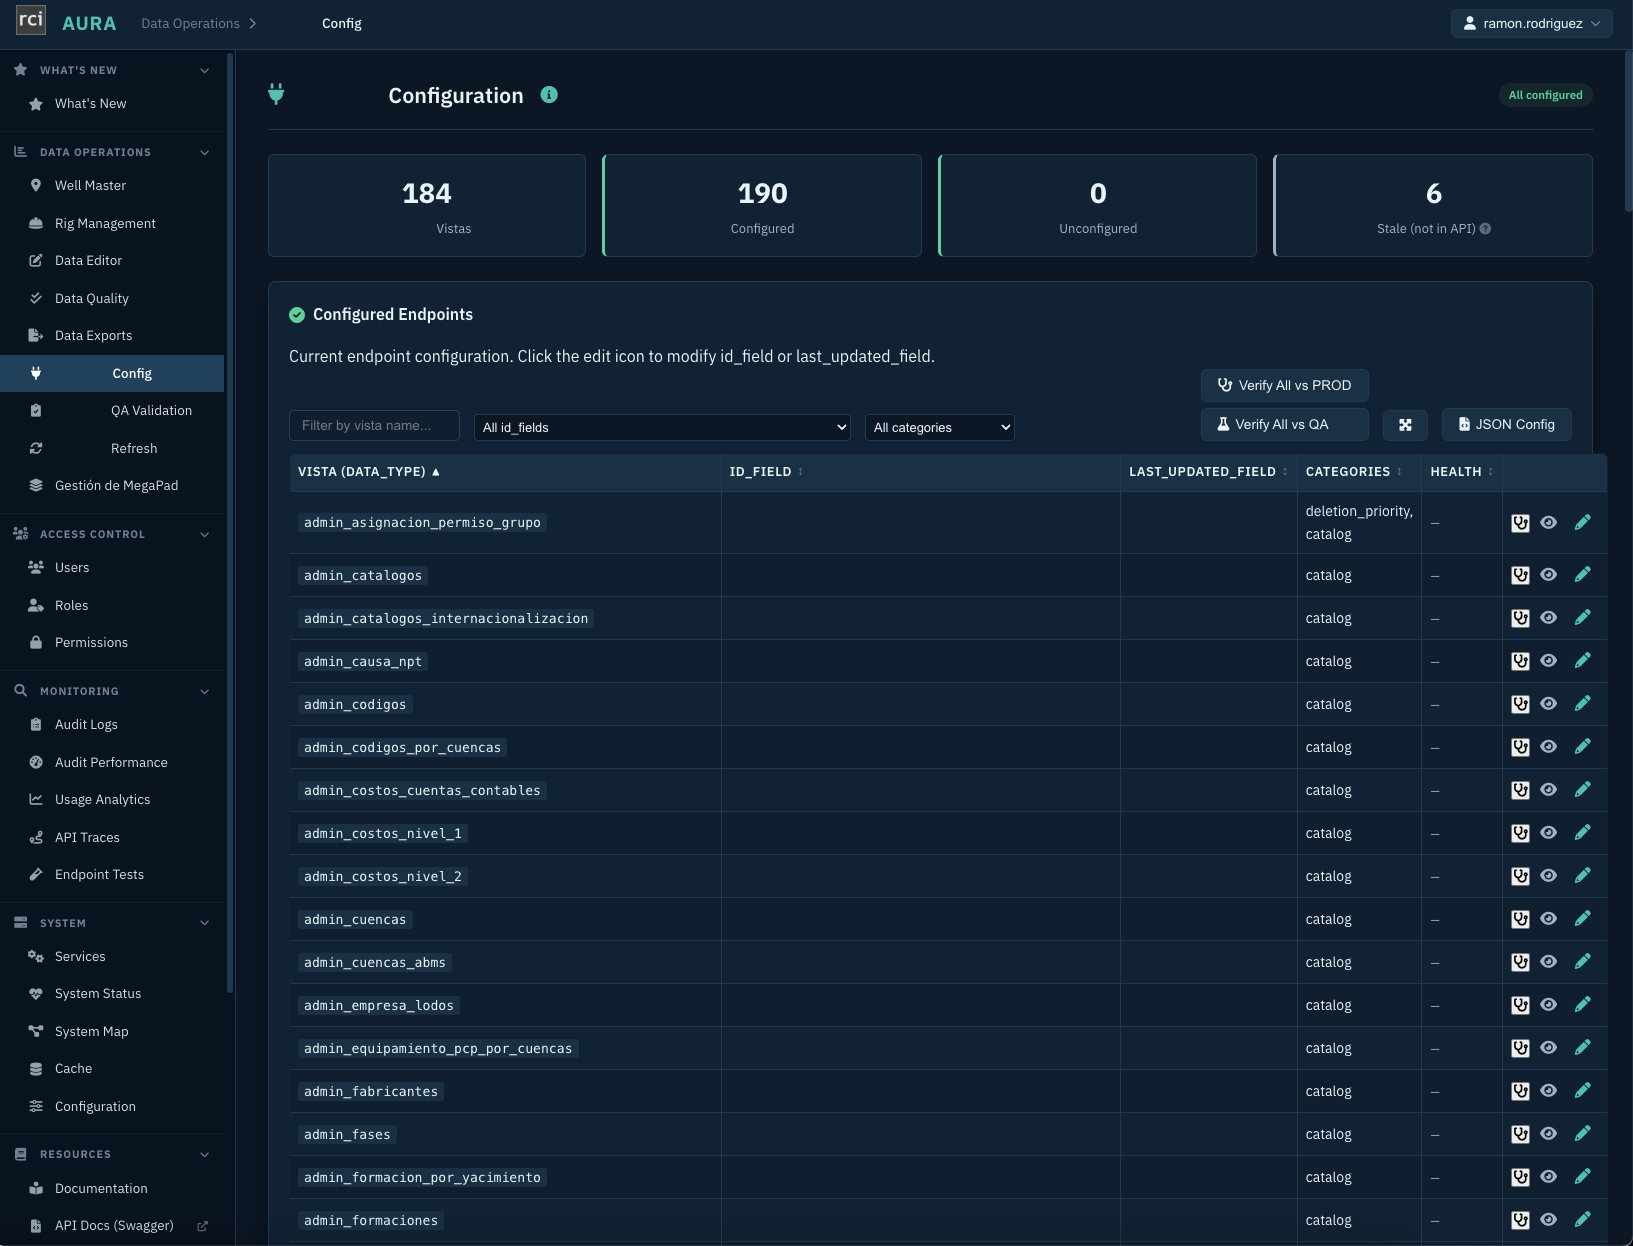Click Verify All vs QA button

tap(1284, 424)
